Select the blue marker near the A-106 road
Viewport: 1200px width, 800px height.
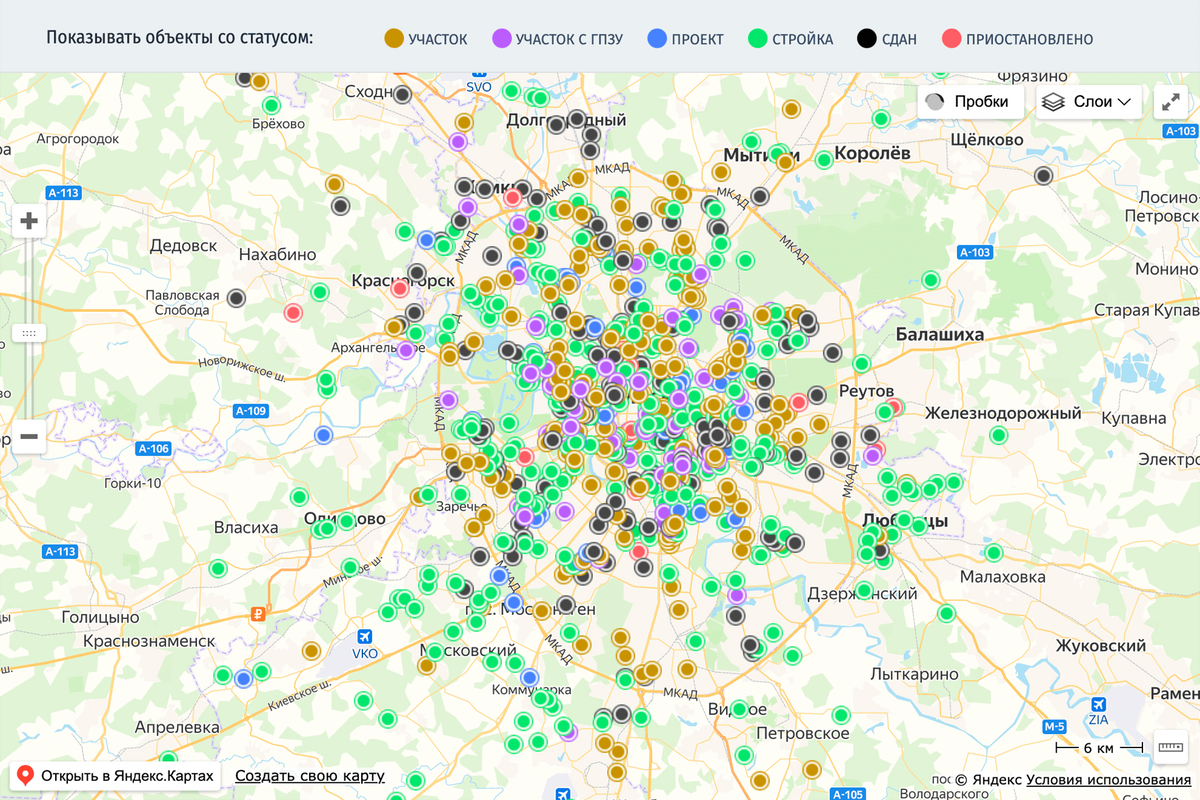pyautogui.click(x=323, y=435)
